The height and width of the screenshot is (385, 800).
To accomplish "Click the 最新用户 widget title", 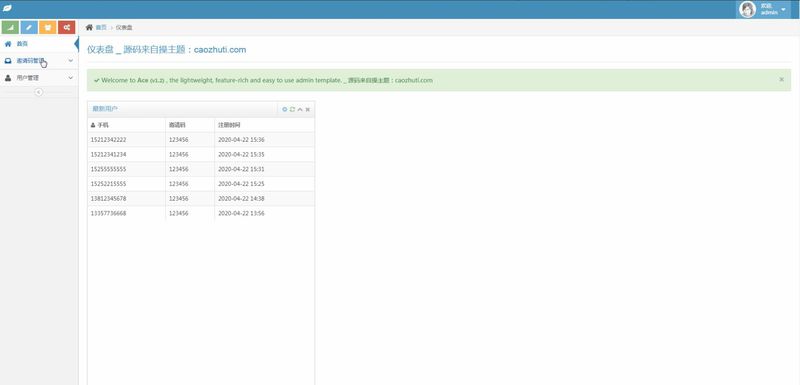I will (105, 109).
